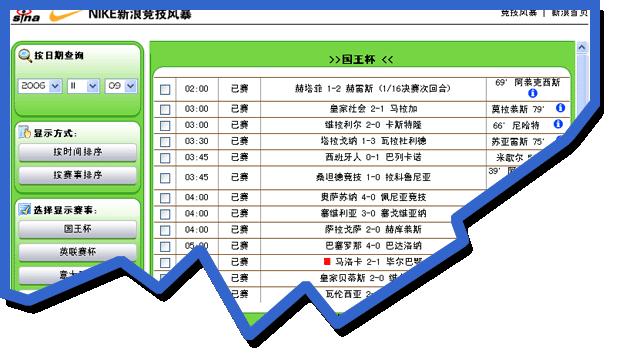Click the NIKE新浪竞技风暴 title
This screenshot has width=620, height=360.
tap(140, 14)
